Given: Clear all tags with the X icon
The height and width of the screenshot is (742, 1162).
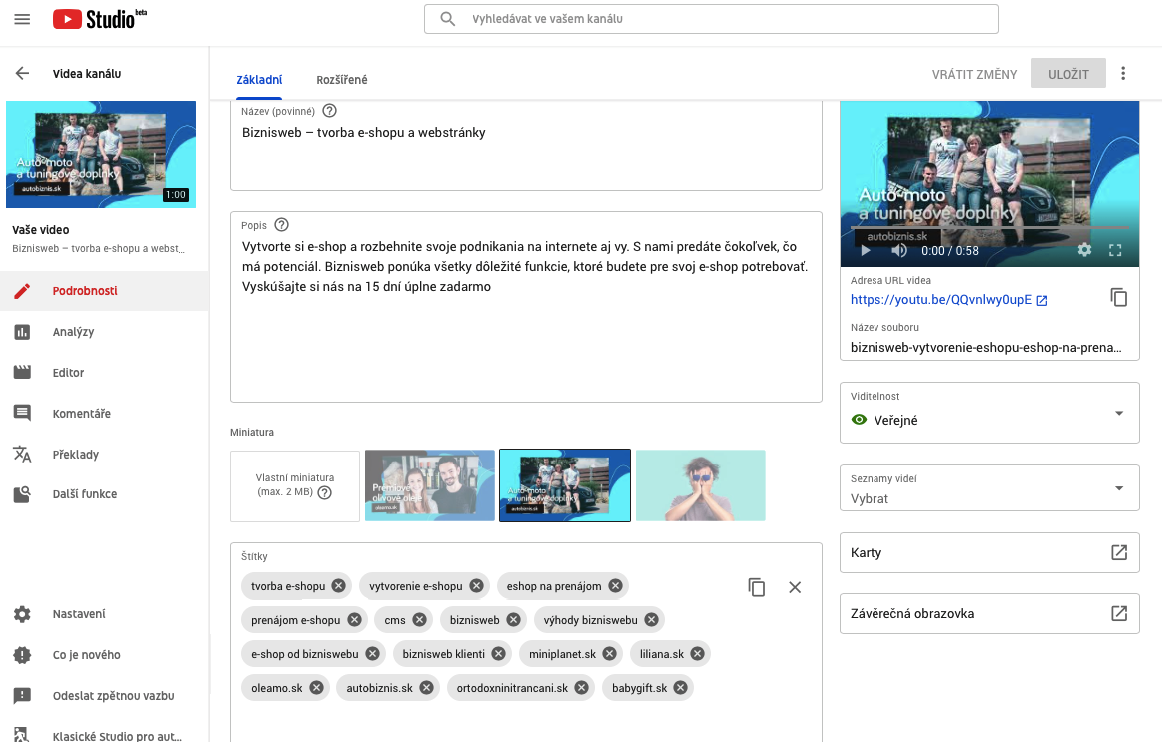Looking at the screenshot, I should pos(795,587).
